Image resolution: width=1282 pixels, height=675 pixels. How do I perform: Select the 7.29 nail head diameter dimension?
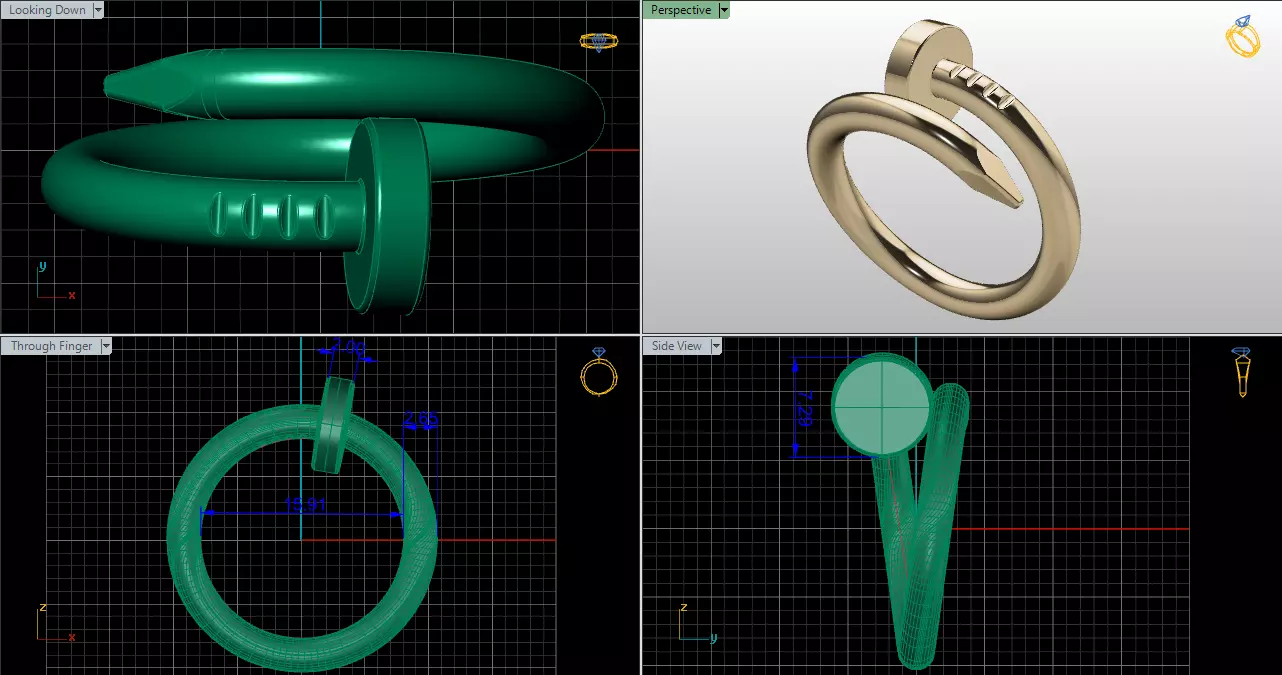click(804, 408)
